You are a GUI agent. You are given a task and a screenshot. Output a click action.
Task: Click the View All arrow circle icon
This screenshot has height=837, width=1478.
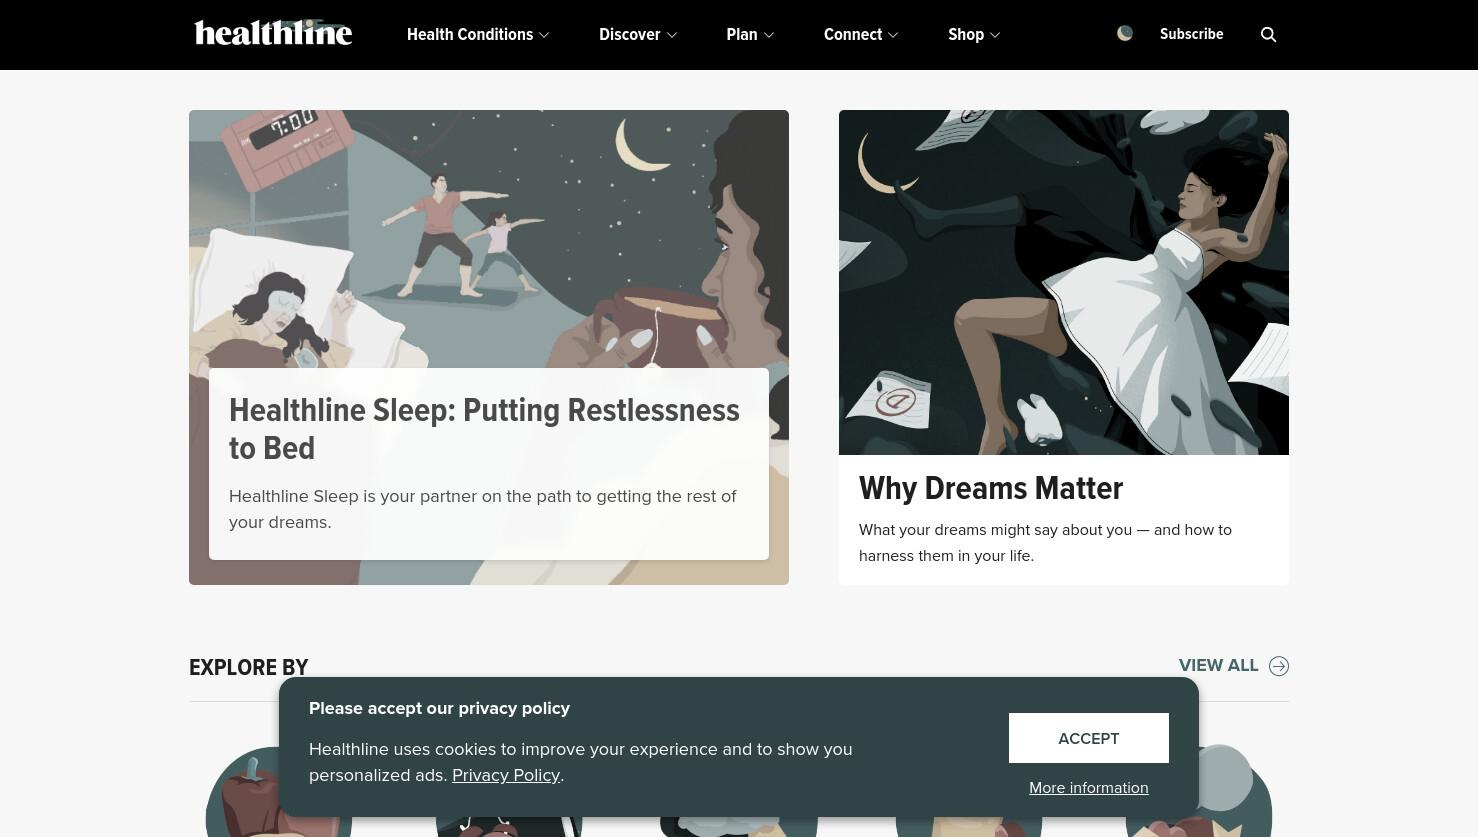pyautogui.click(x=1279, y=666)
